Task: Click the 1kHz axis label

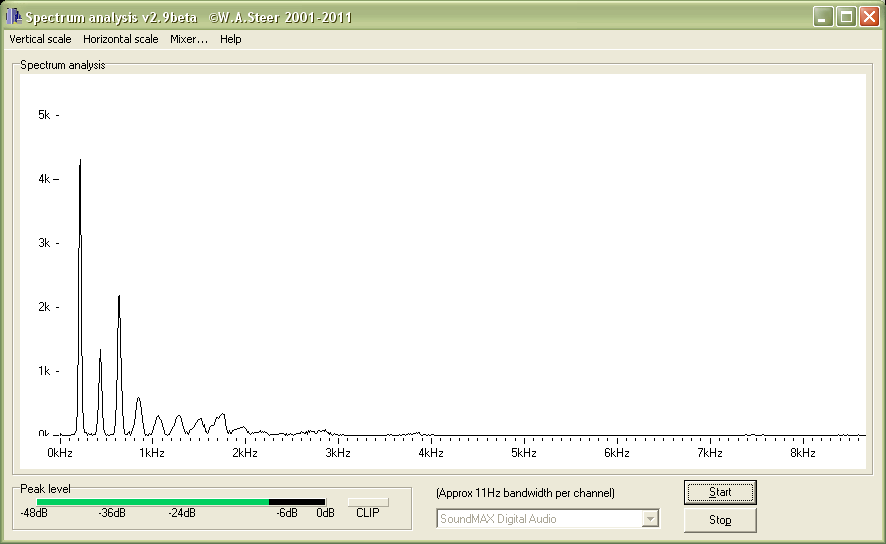Action: 152,452
